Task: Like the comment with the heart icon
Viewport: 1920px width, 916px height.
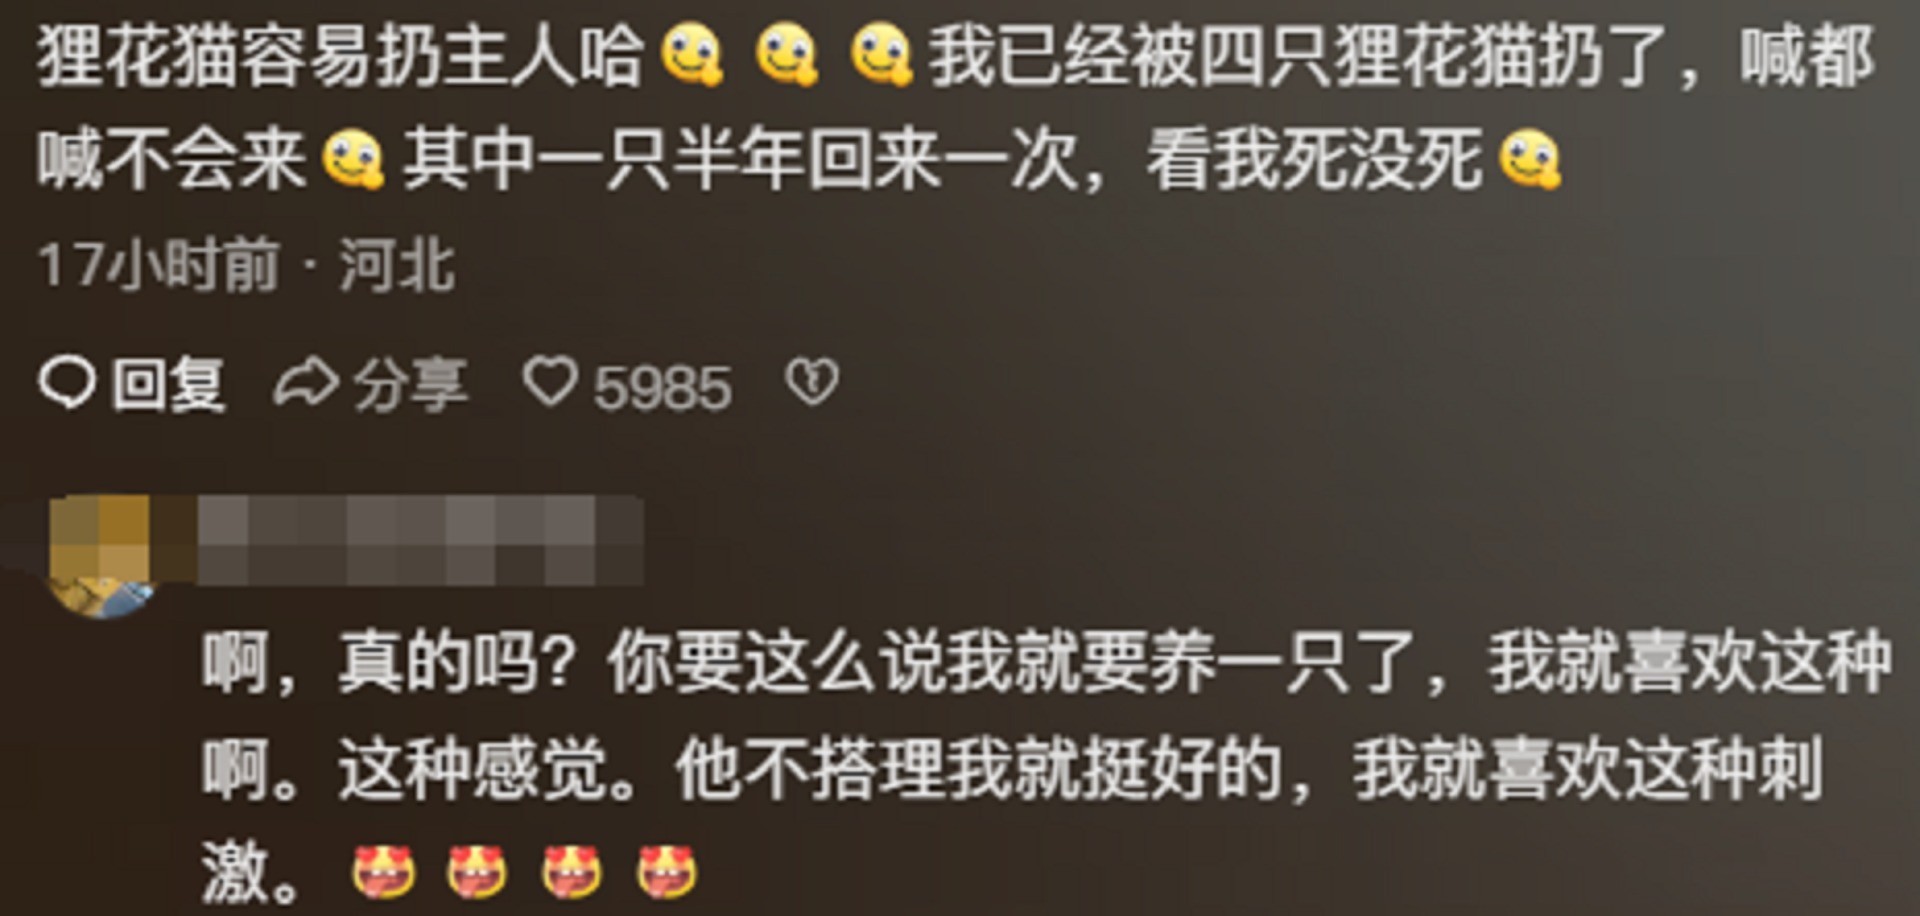Action: [x=551, y=382]
